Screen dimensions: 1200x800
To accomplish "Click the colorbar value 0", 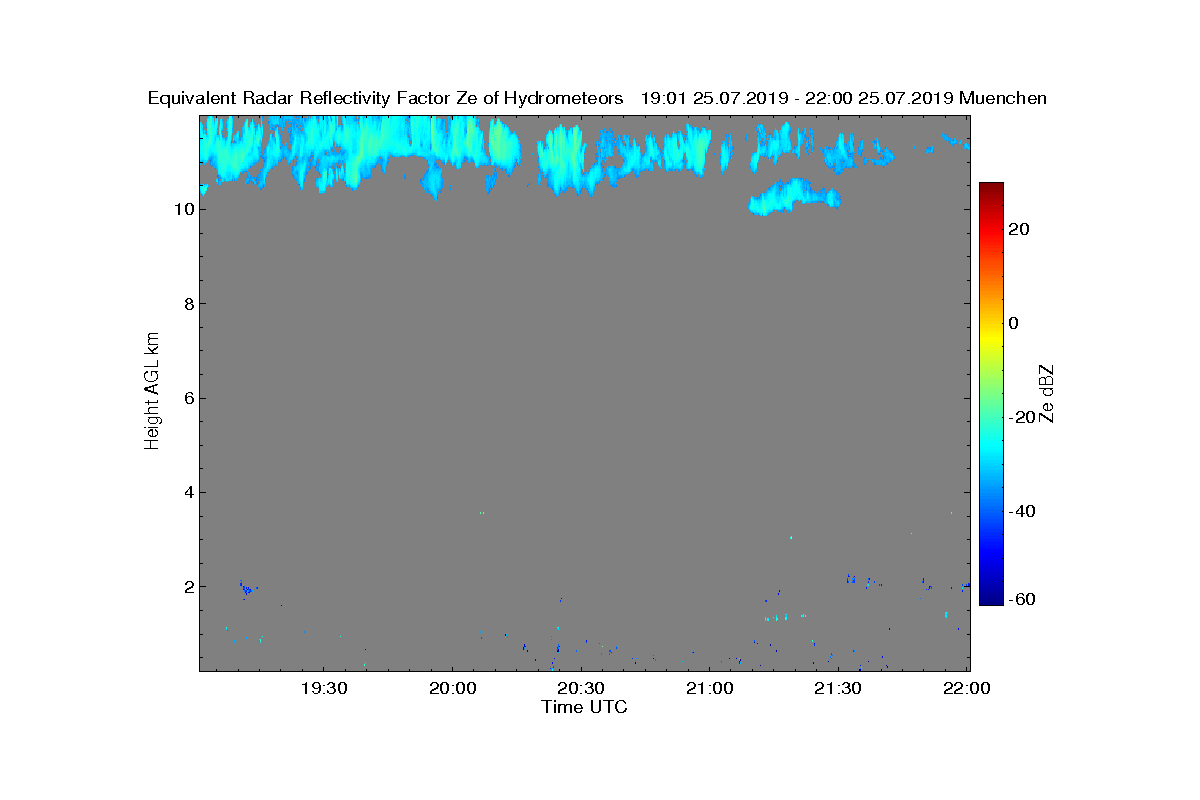I will [1015, 323].
